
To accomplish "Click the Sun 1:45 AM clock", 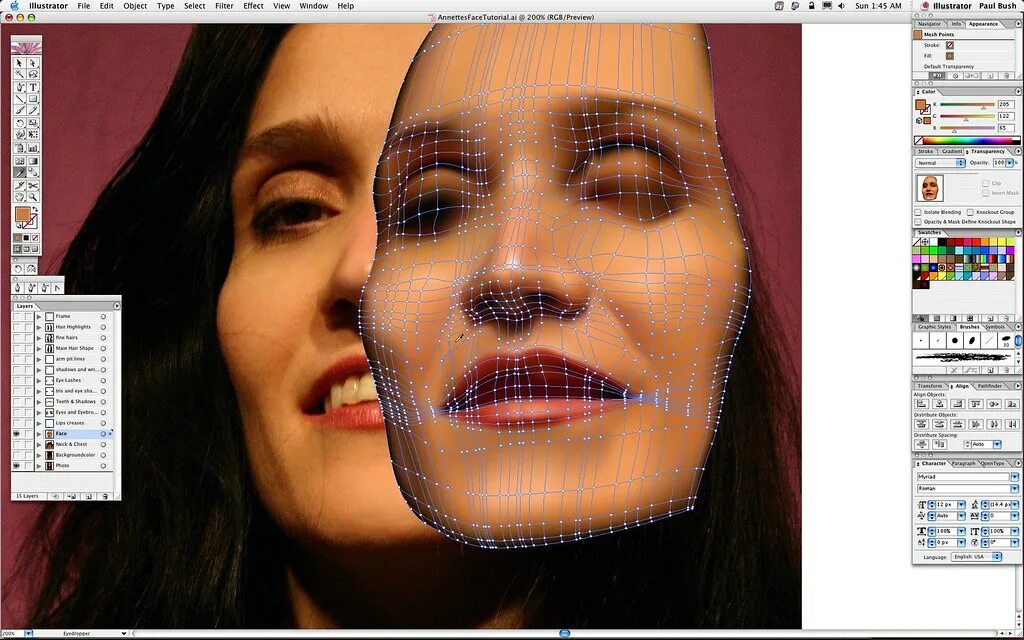I will pos(878,6).
